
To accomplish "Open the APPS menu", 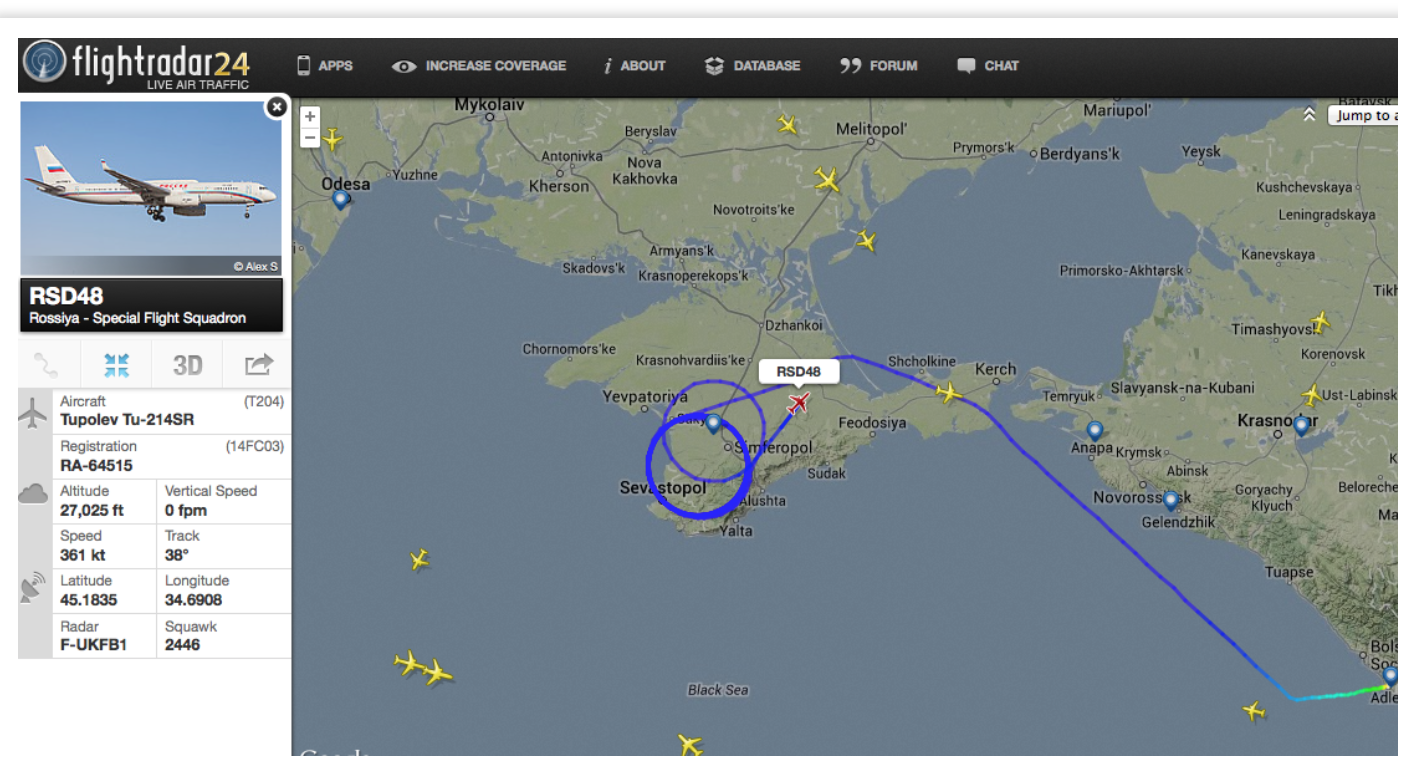I will coord(324,66).
